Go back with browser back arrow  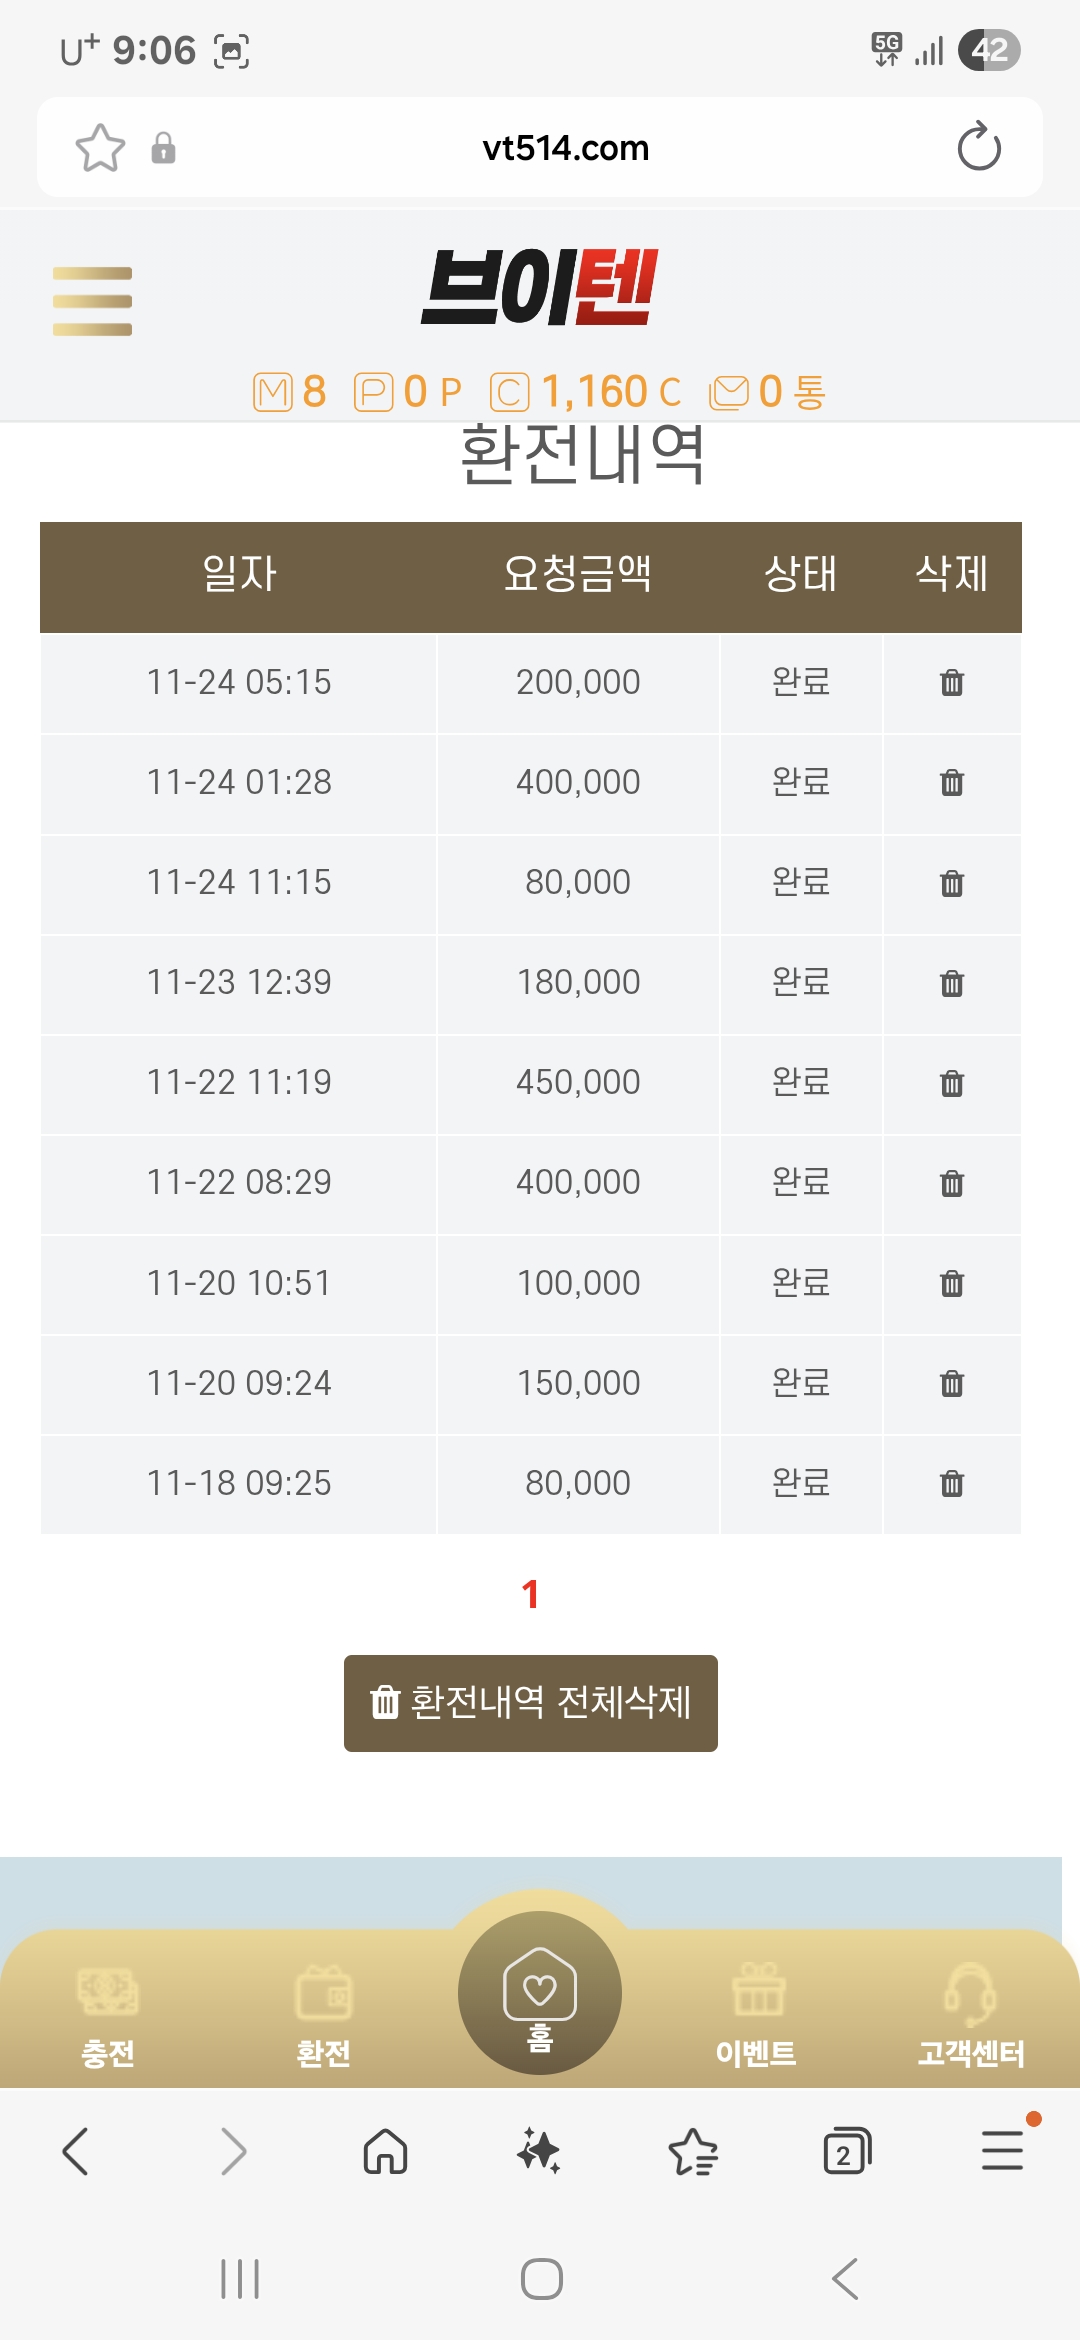pyautogui.click(x=76, y=2151)
